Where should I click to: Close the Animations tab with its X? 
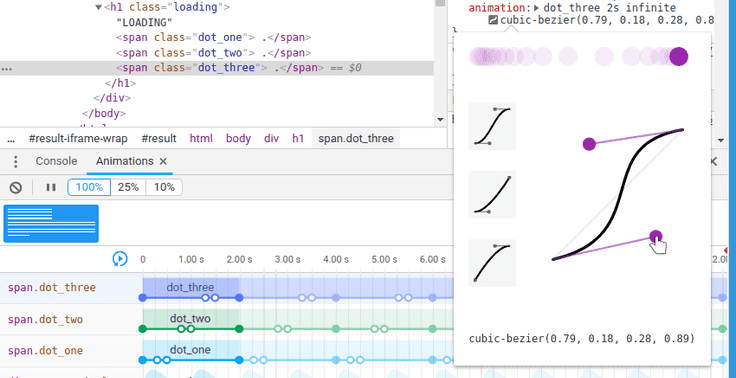tap(163, 162)
